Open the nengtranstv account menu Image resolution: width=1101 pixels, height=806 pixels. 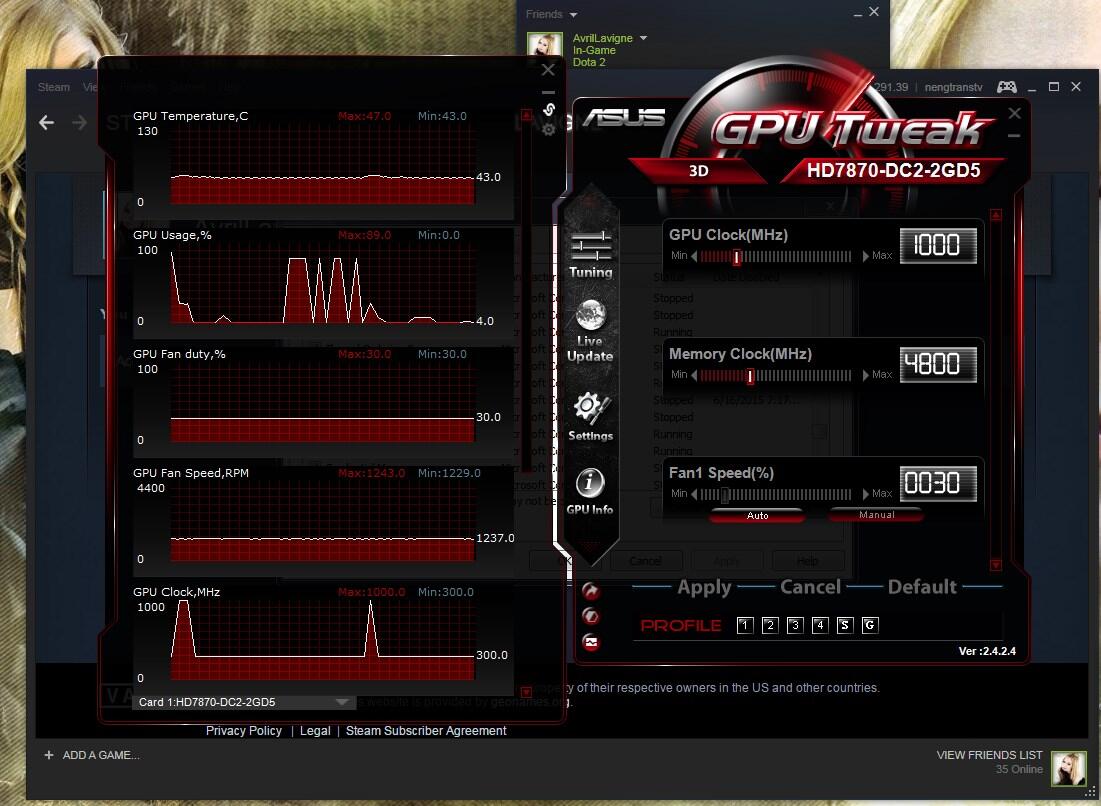(954, 87)
